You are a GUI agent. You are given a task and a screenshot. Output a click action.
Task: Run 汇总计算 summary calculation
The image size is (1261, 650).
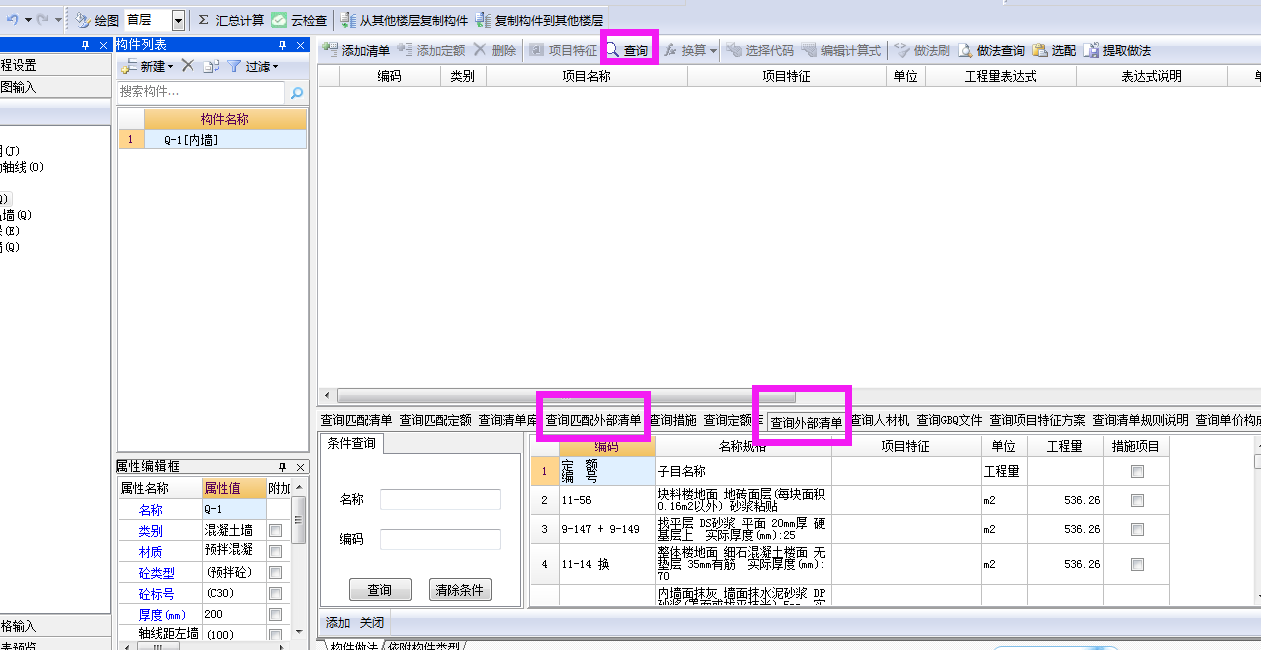tap(231, 20)
